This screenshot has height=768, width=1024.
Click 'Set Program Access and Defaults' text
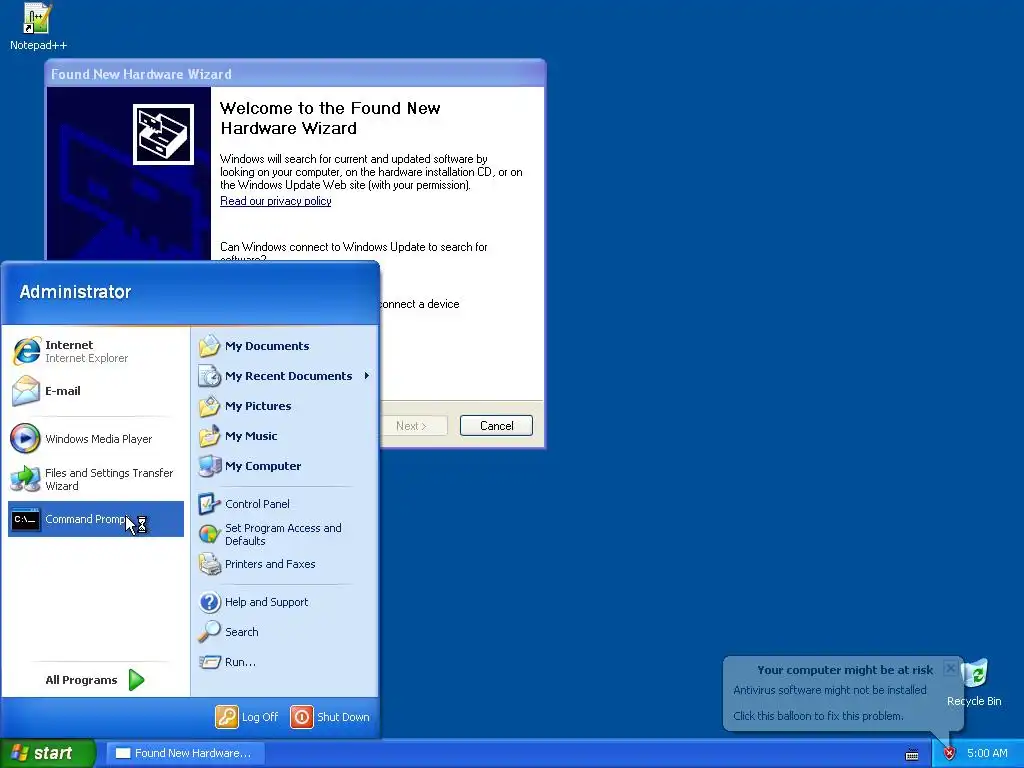coord(283,534)
